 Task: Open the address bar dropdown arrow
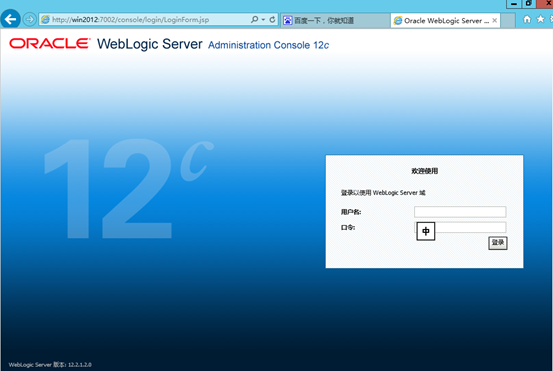click(263, 20)
